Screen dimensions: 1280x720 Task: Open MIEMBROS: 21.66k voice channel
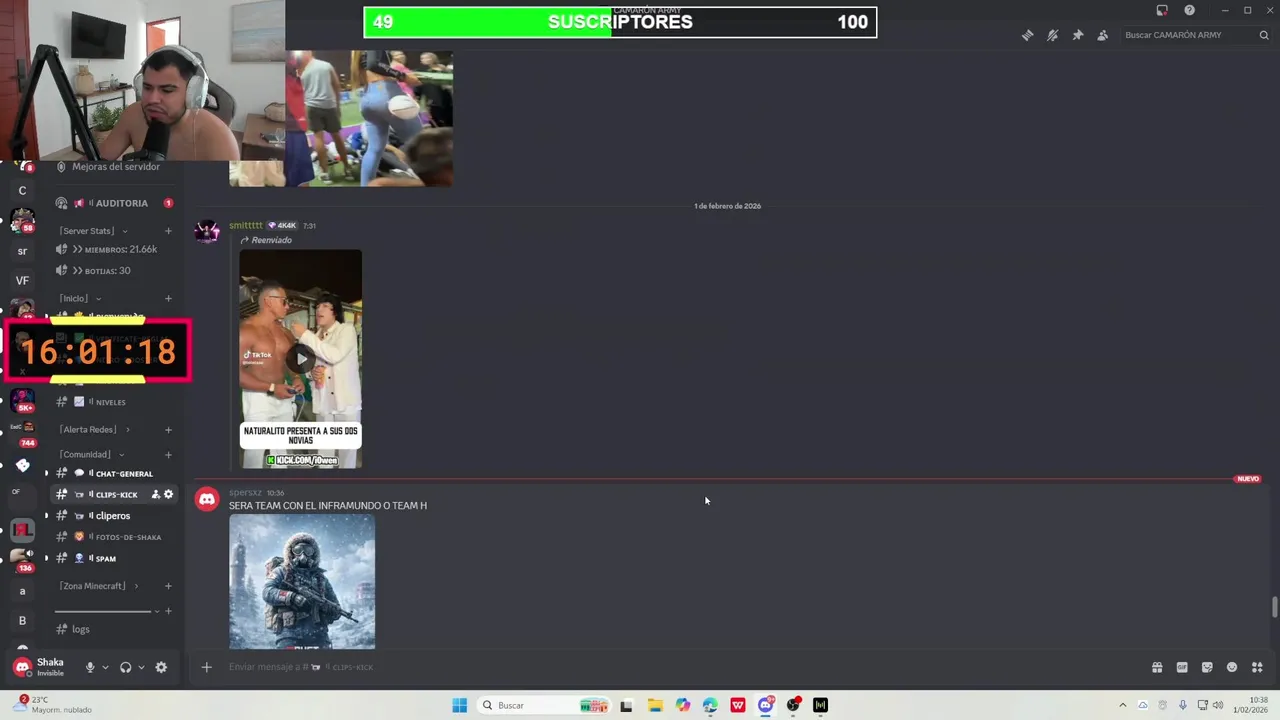click(113, 249)
